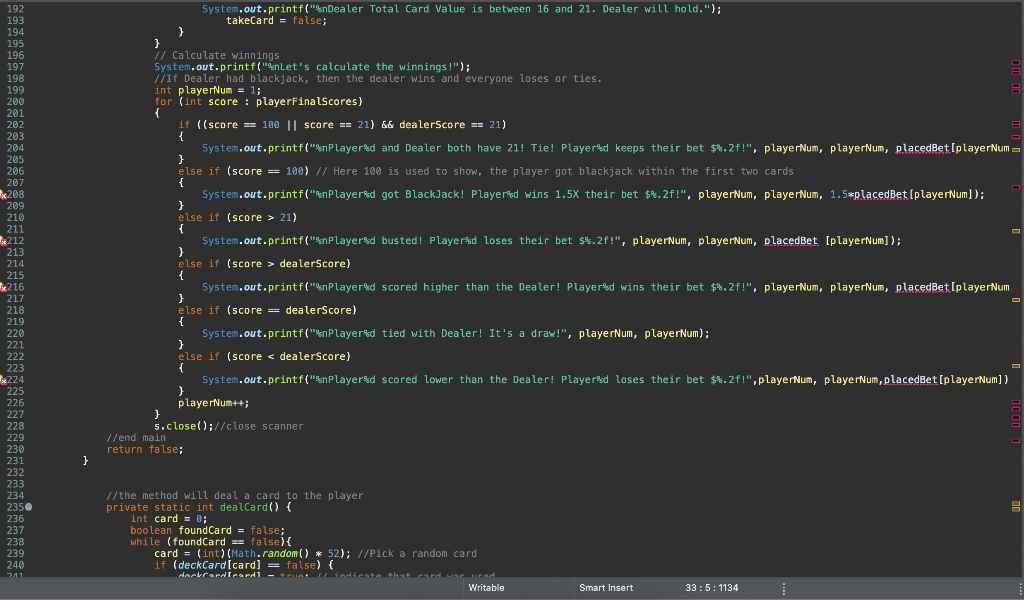Click the 'tied with Dealer' printf line
This screenshot has height=600, width=1024.
coord(456,334)
